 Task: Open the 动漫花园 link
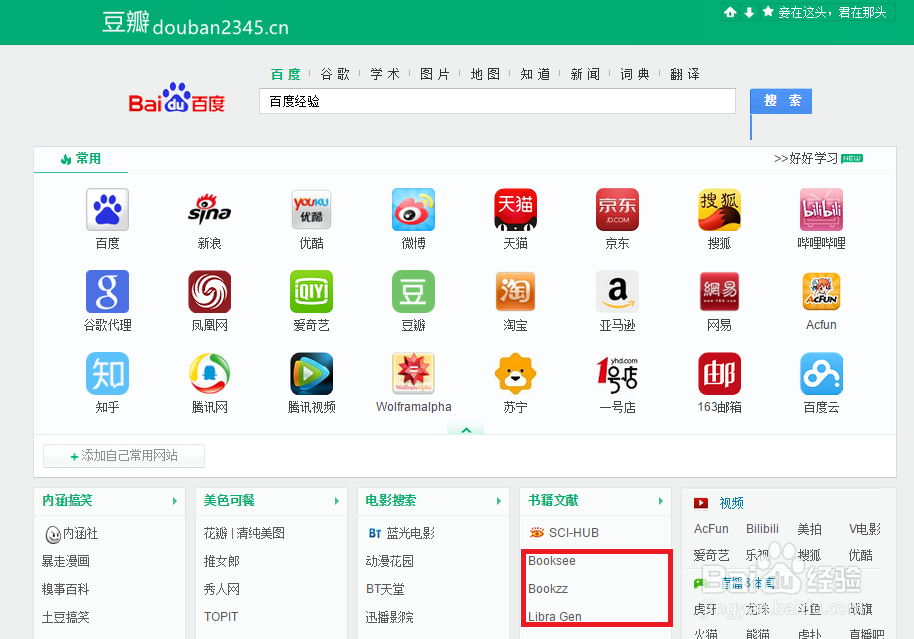(x=389, y=560)
